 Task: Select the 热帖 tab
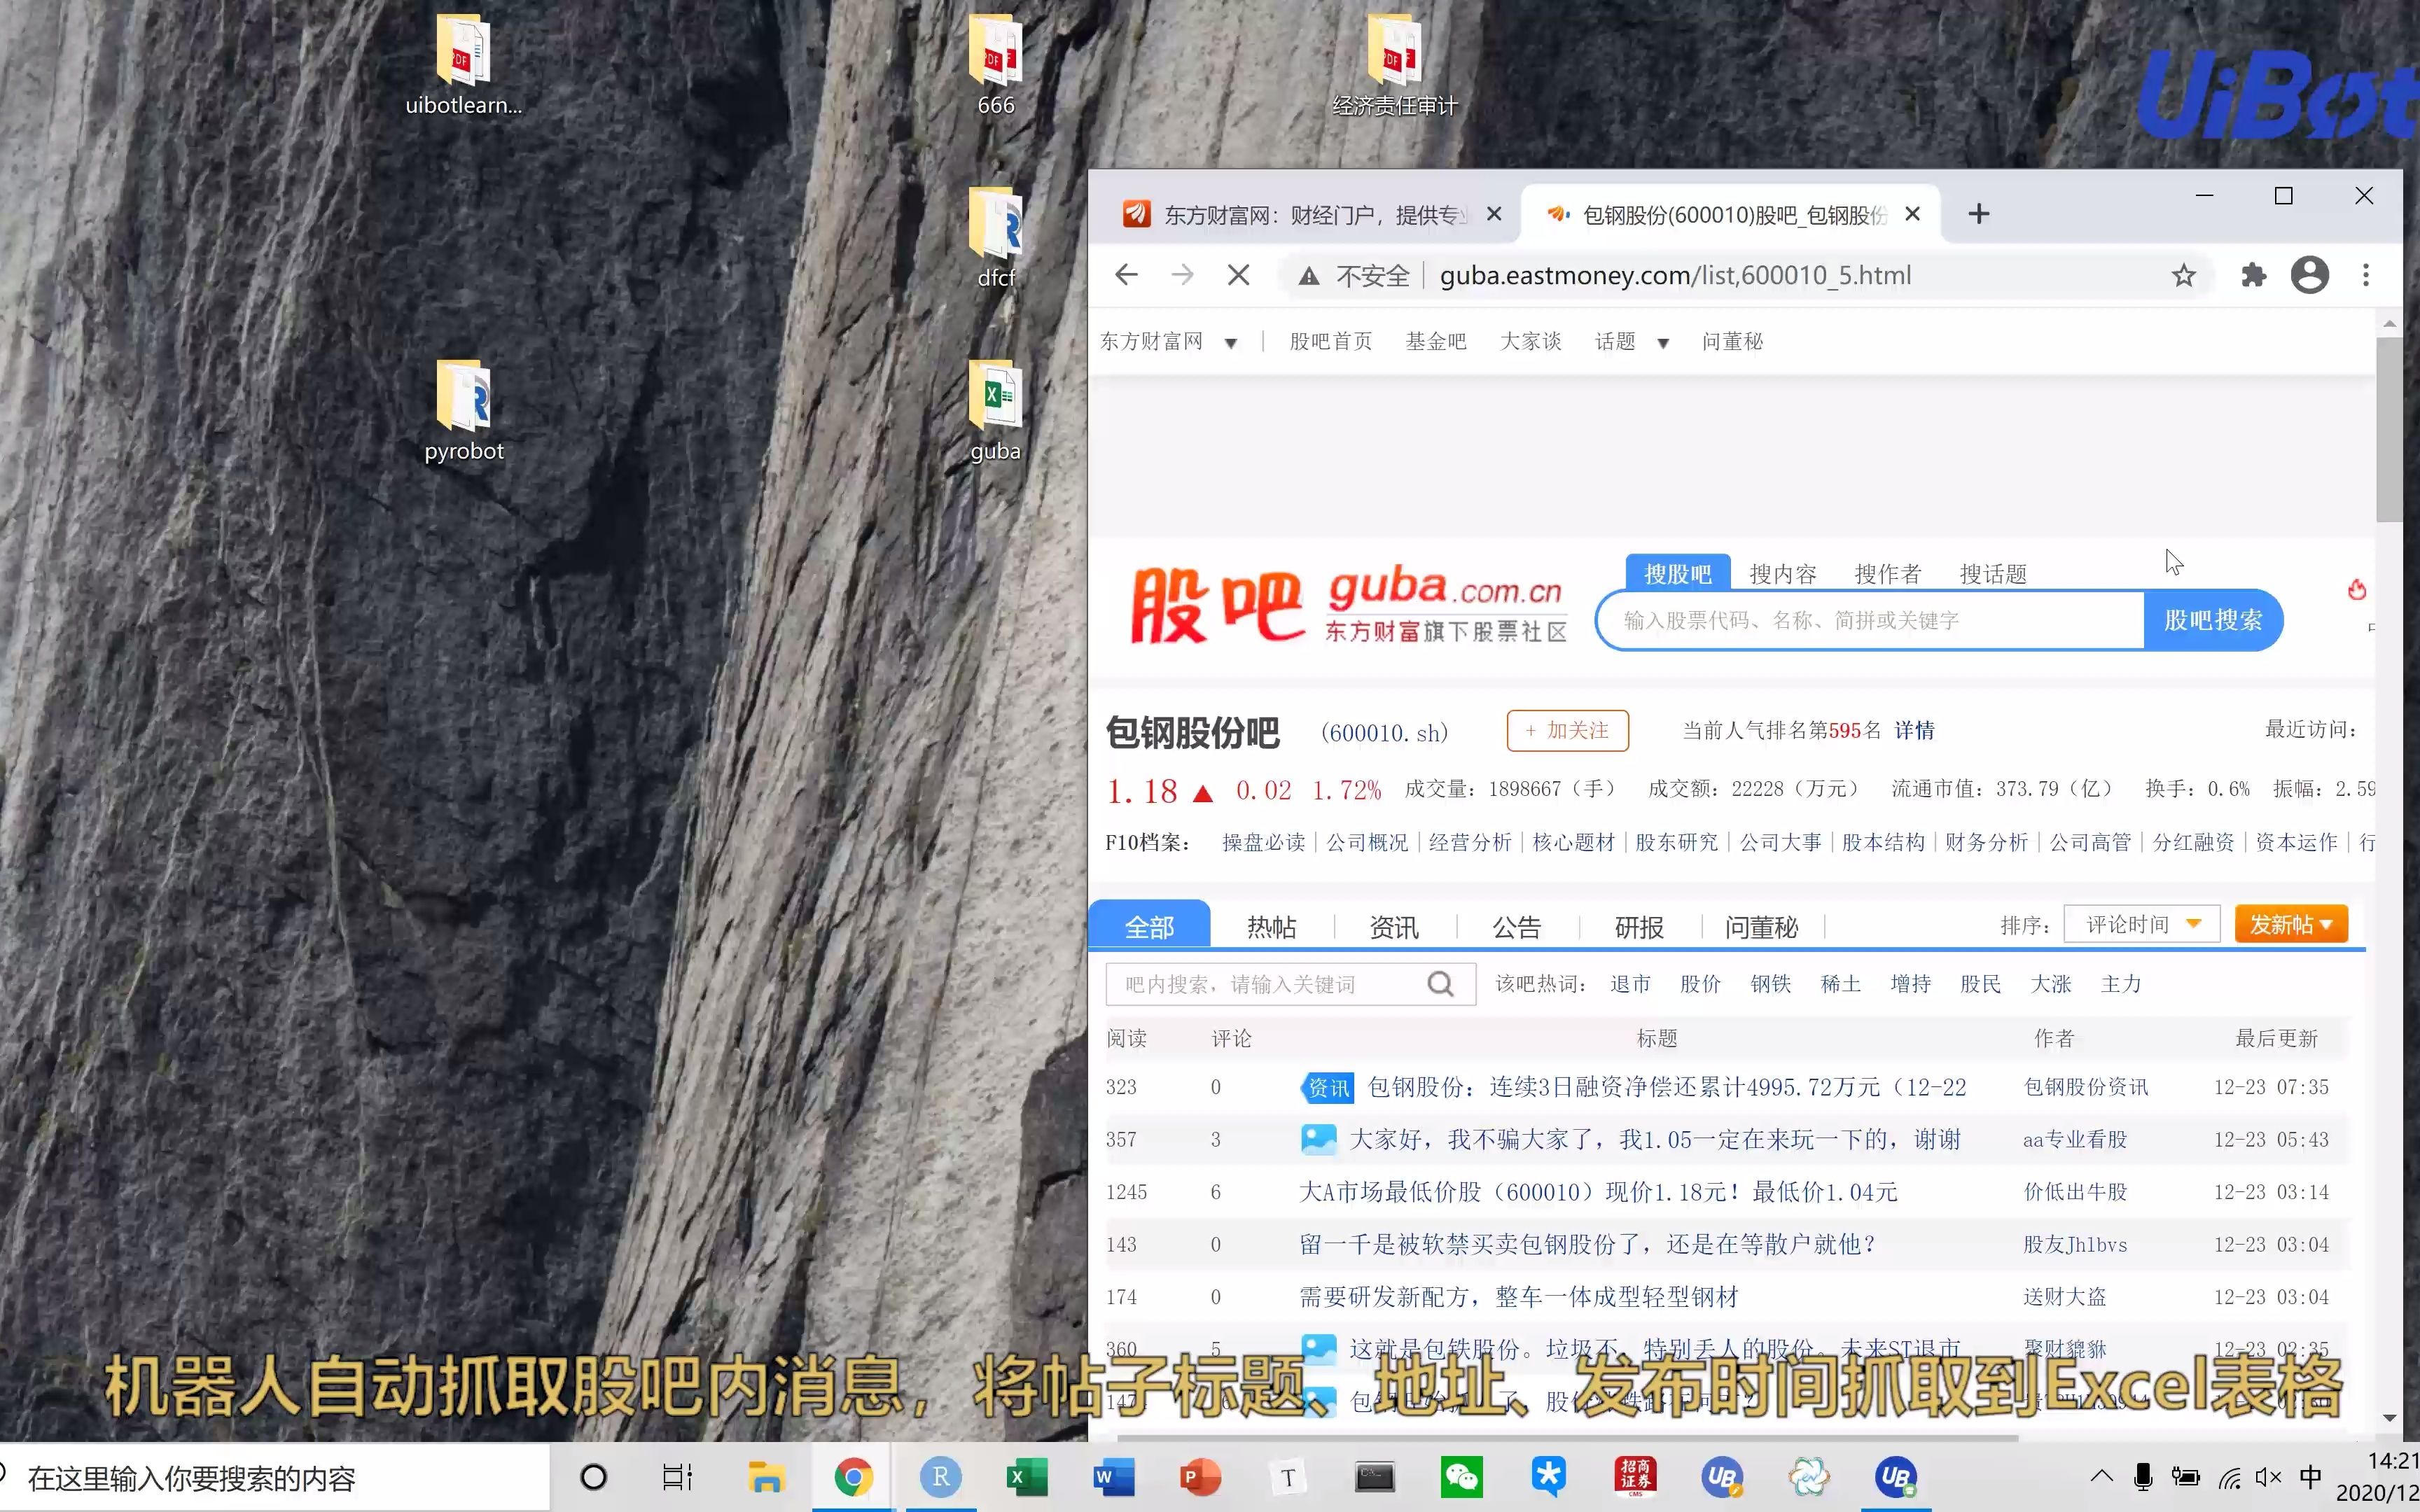coord(1271,927)
